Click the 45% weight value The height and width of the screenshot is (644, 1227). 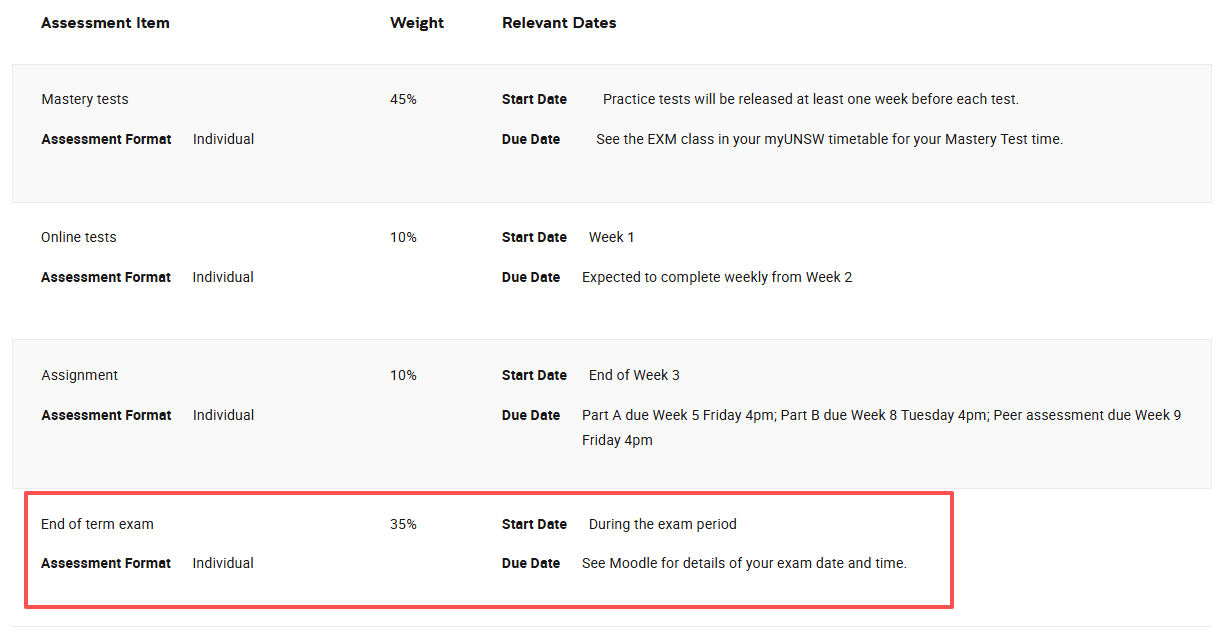(x=403, y=99)
